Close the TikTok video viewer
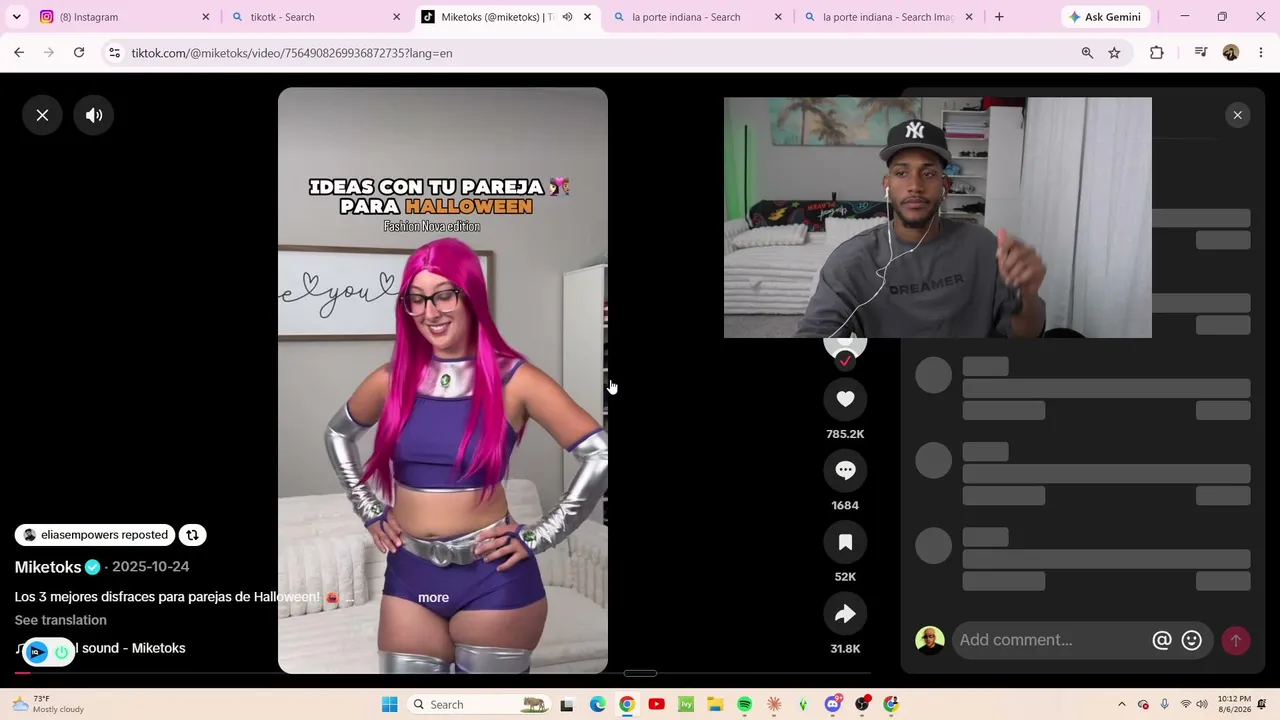Viewport: 1280px width, 720px height. (42, 115)
